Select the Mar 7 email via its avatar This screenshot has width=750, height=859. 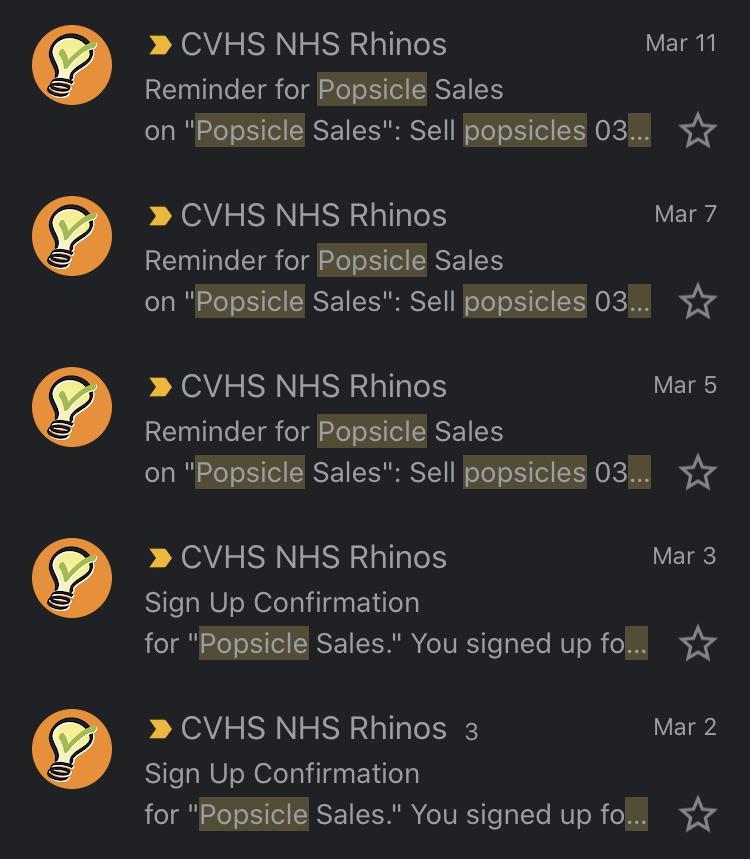pyautogui.click(x=72, y=236)
